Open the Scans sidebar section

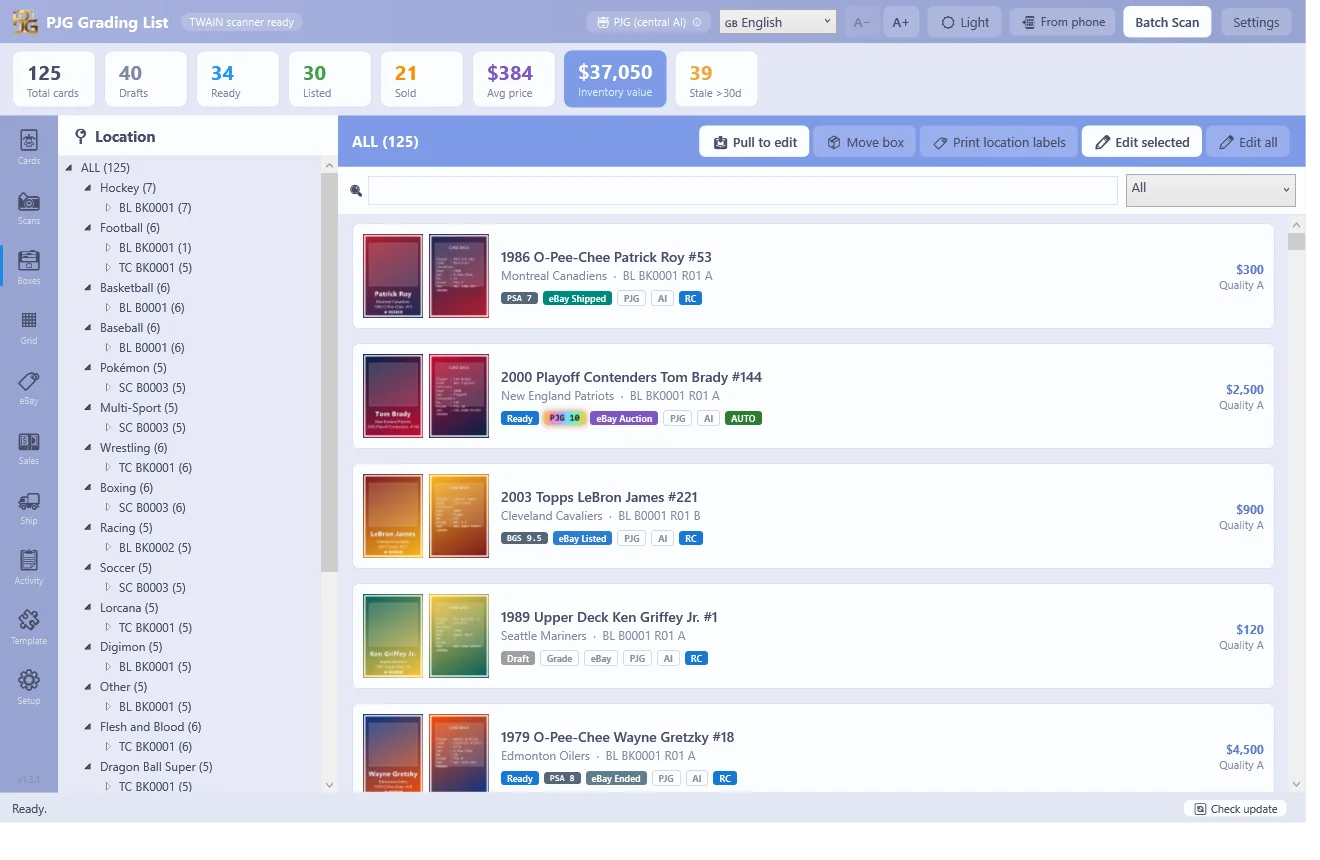tap(29, 207)
